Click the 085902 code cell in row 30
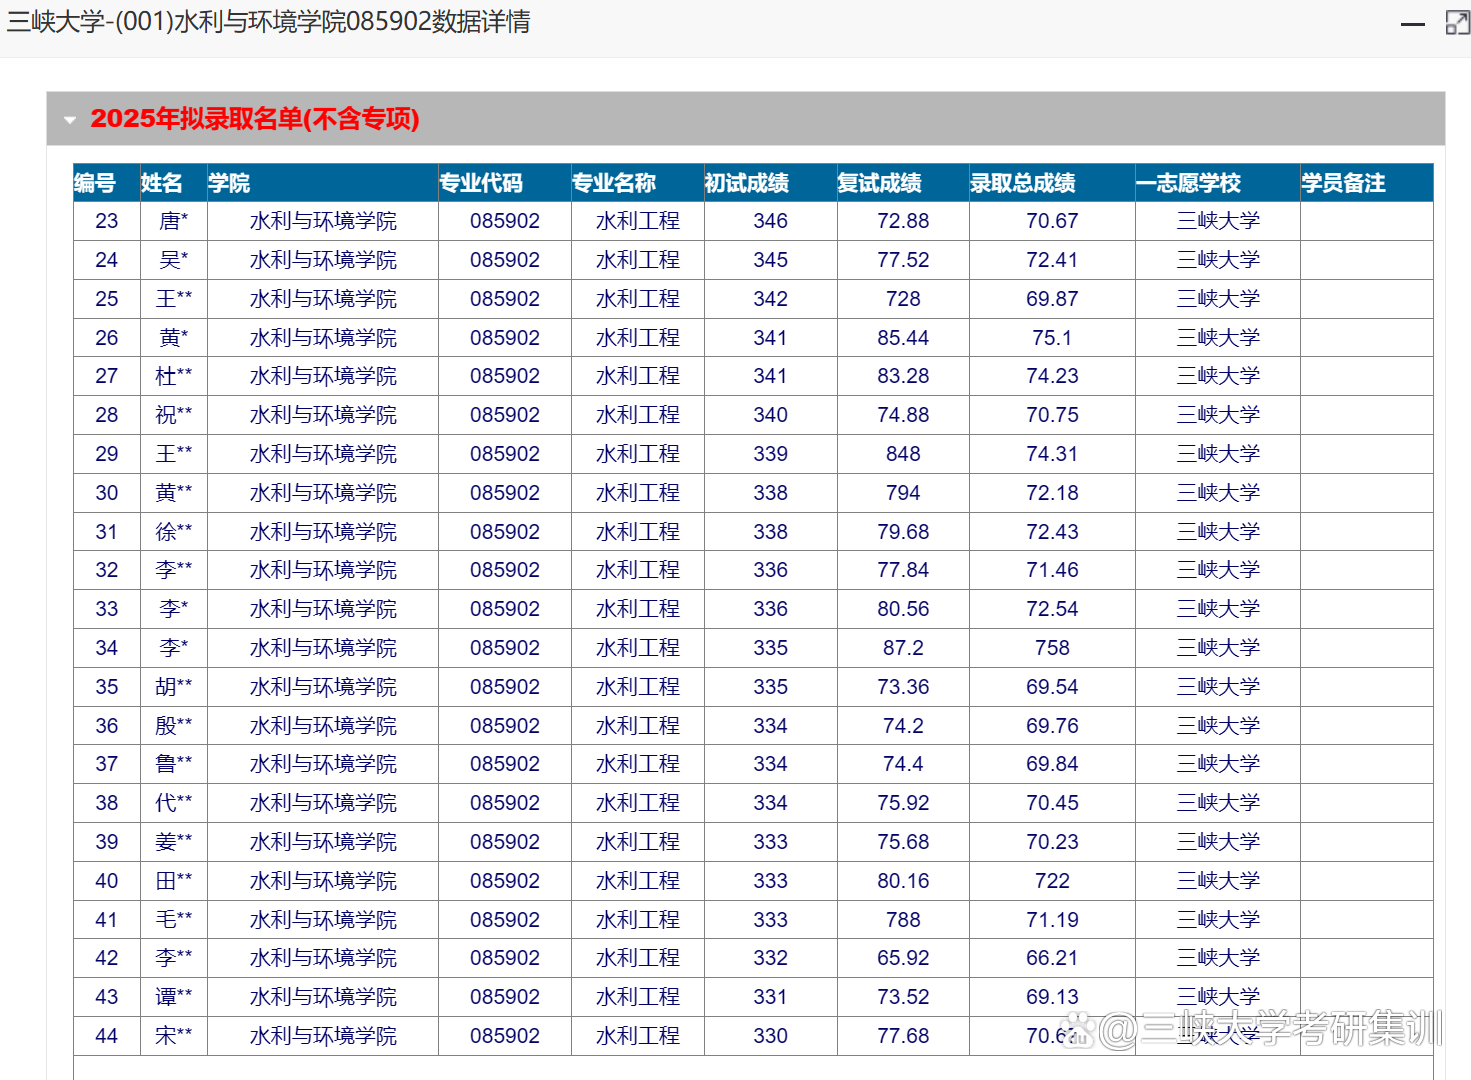1471x1080 pixels. [504, 492]
